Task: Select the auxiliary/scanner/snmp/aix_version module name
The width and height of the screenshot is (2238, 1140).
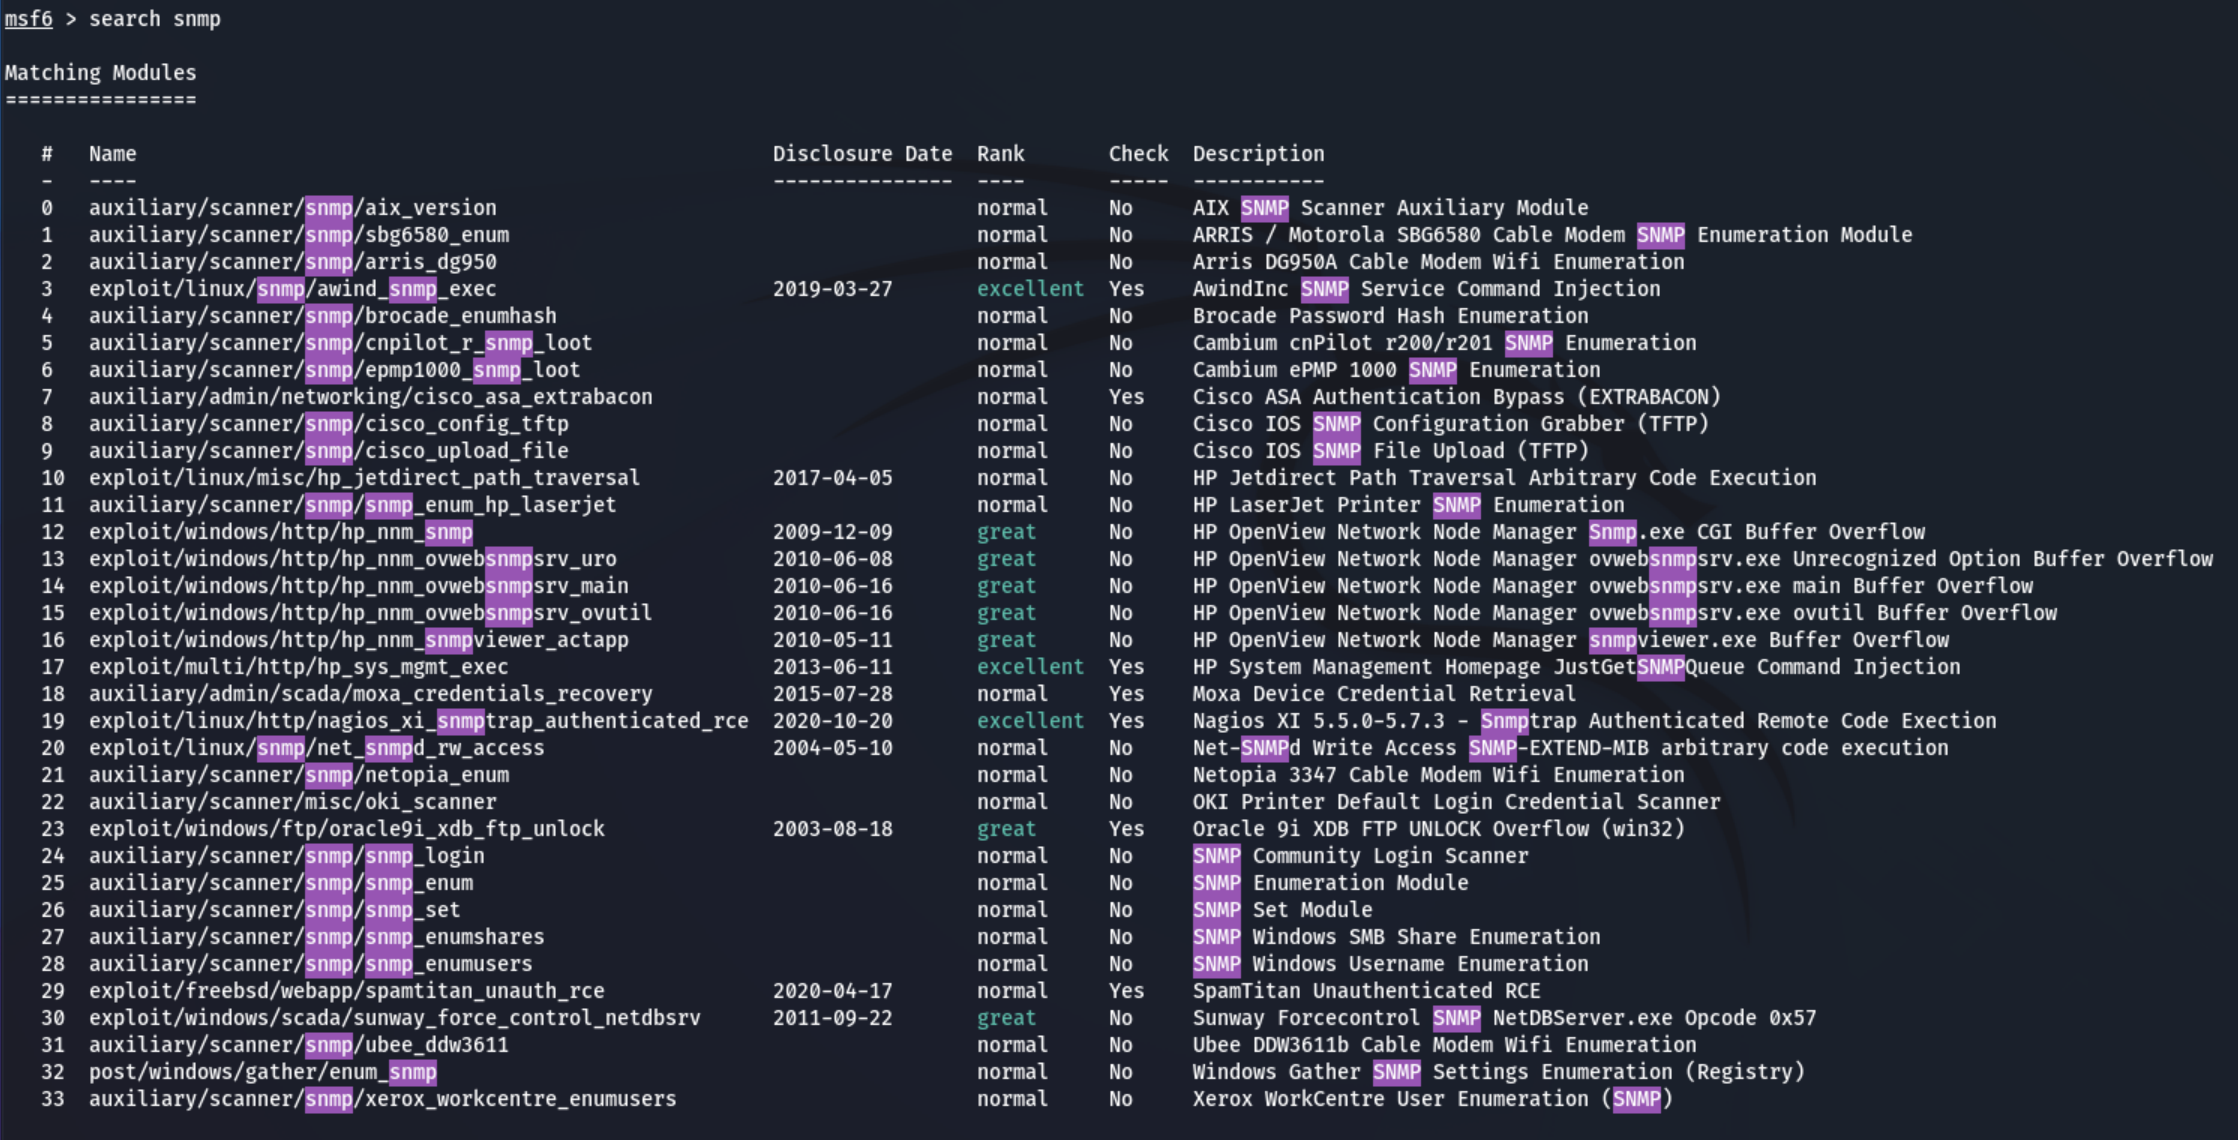Action: (292, 208)
